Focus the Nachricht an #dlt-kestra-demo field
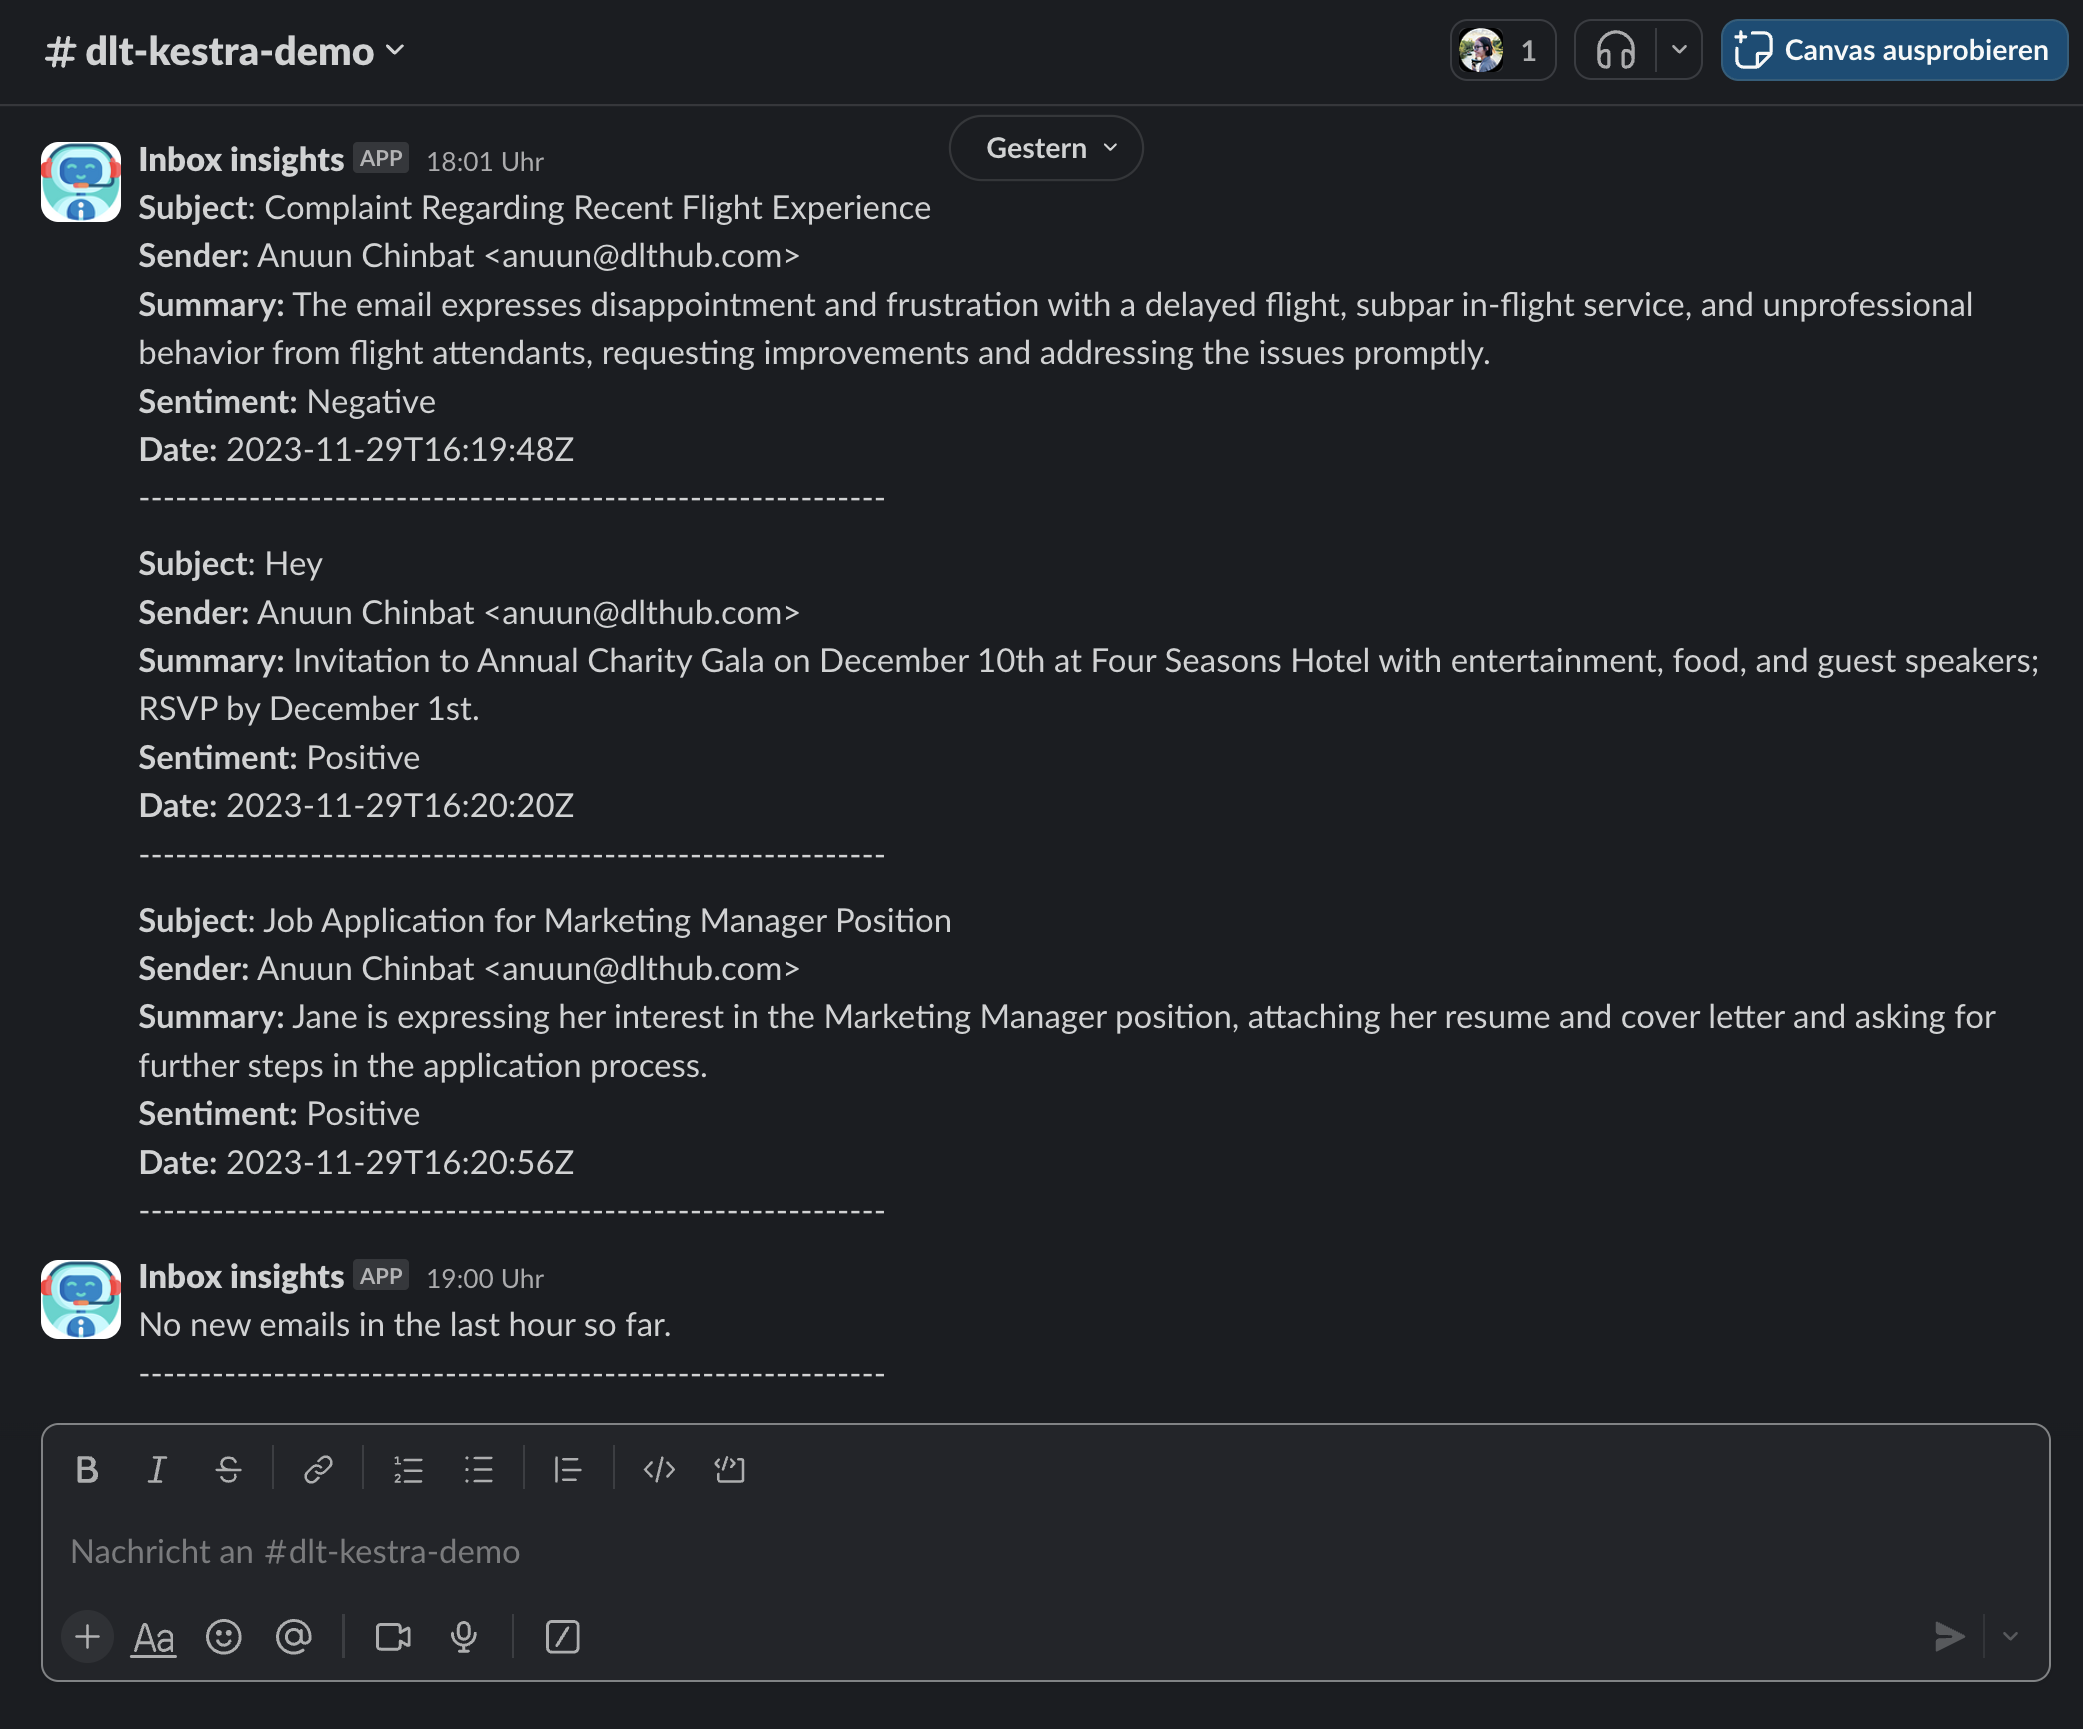The height and width of the screenshot is (1729, 2083). pos(1000,1551)
